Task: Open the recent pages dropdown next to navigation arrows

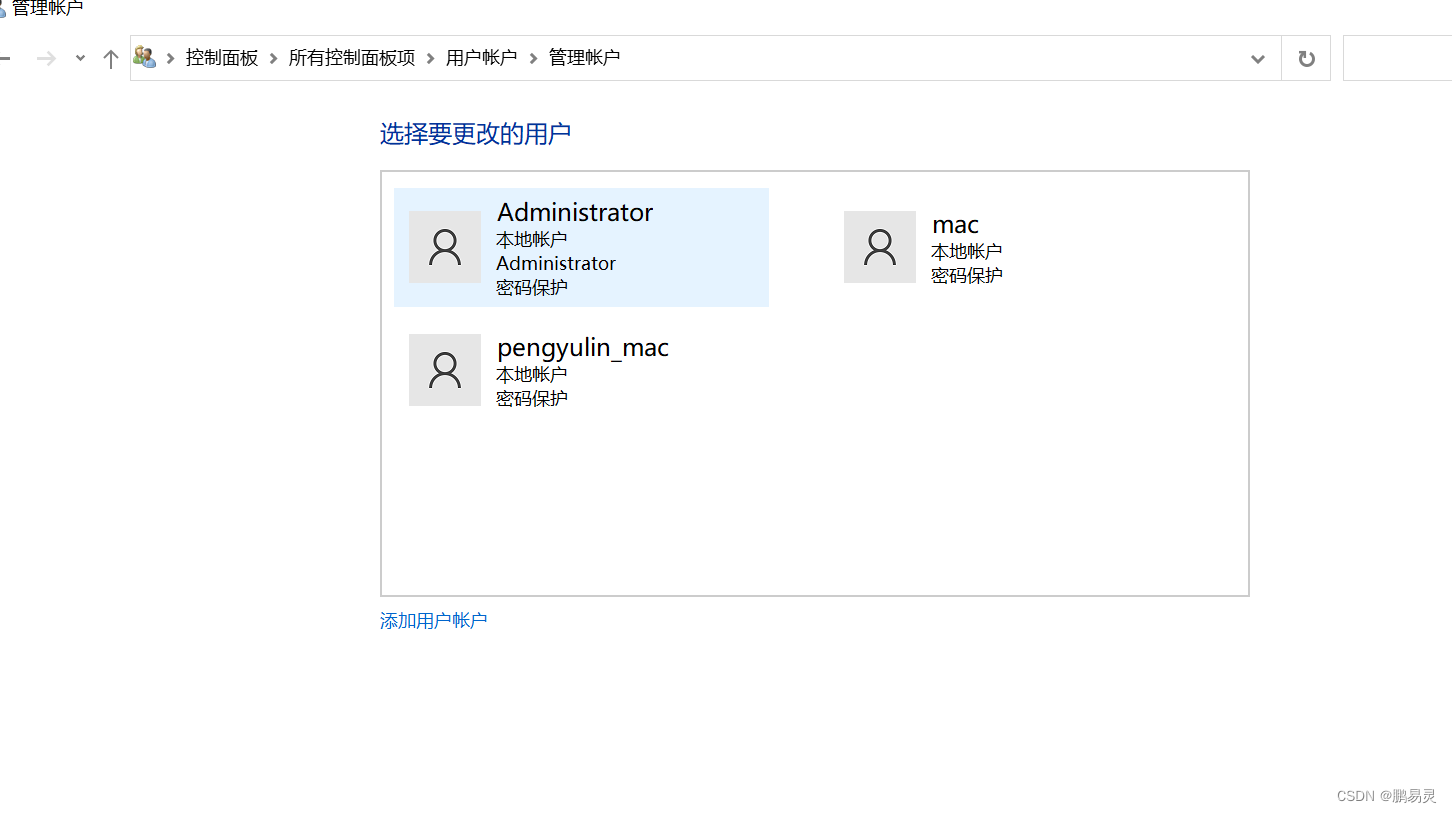Action: coord(80,57)
